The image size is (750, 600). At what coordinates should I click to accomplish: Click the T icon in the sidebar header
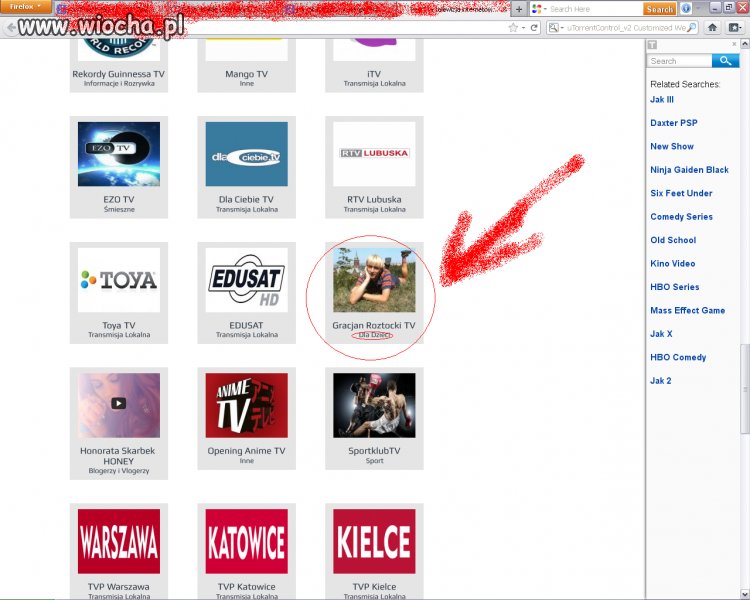[x=652, y=45]
